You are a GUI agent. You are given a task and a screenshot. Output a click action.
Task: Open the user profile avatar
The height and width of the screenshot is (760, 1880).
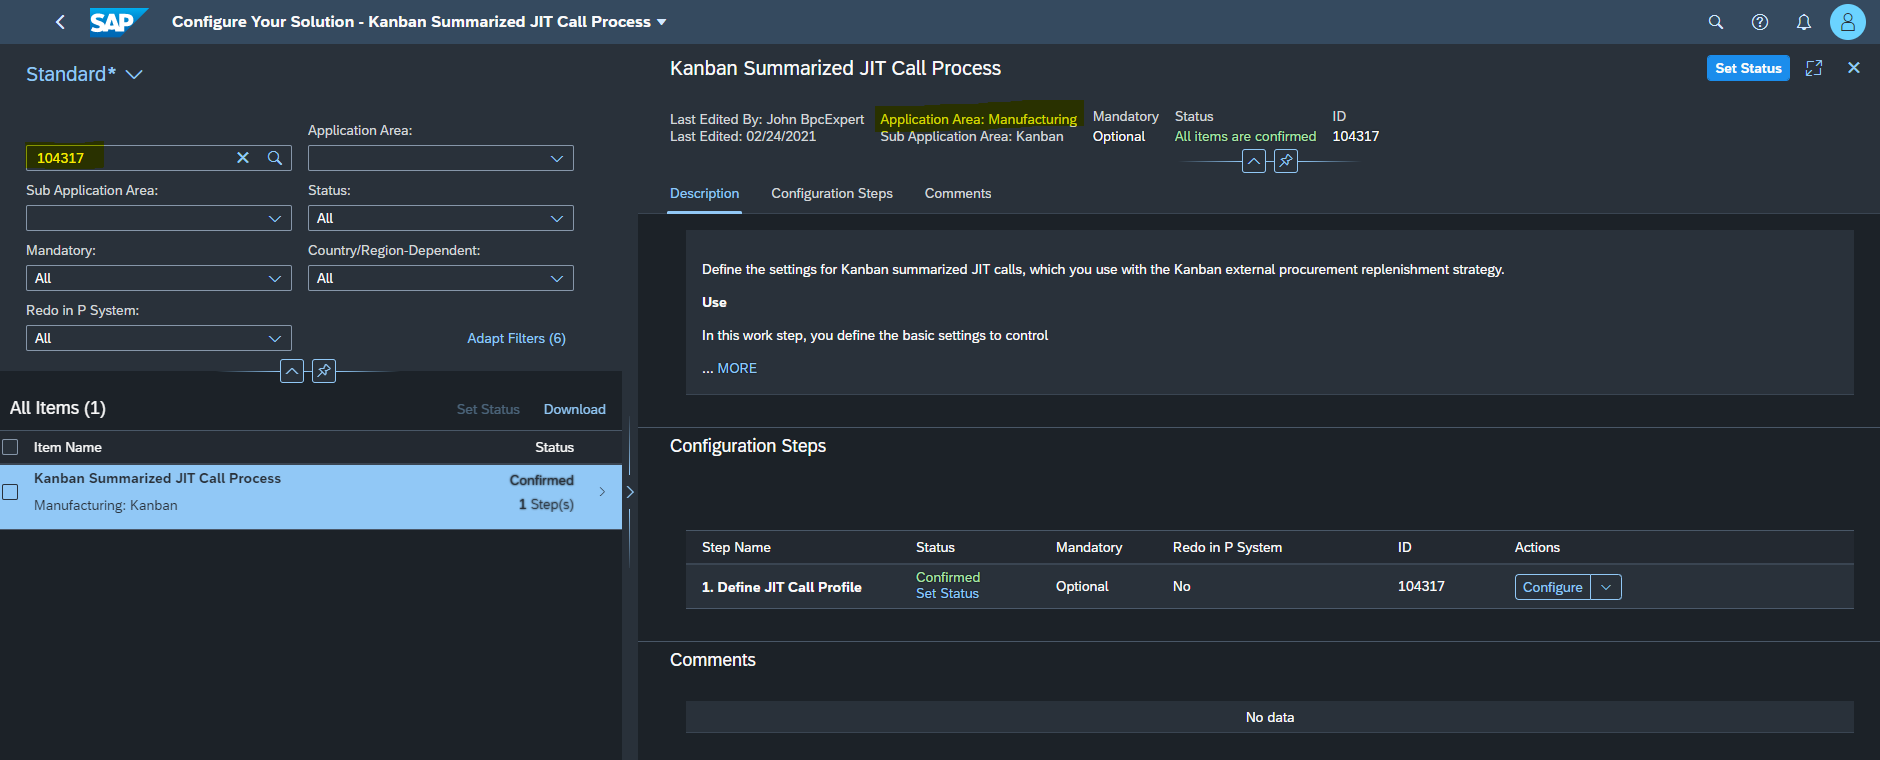point(1848,22)
